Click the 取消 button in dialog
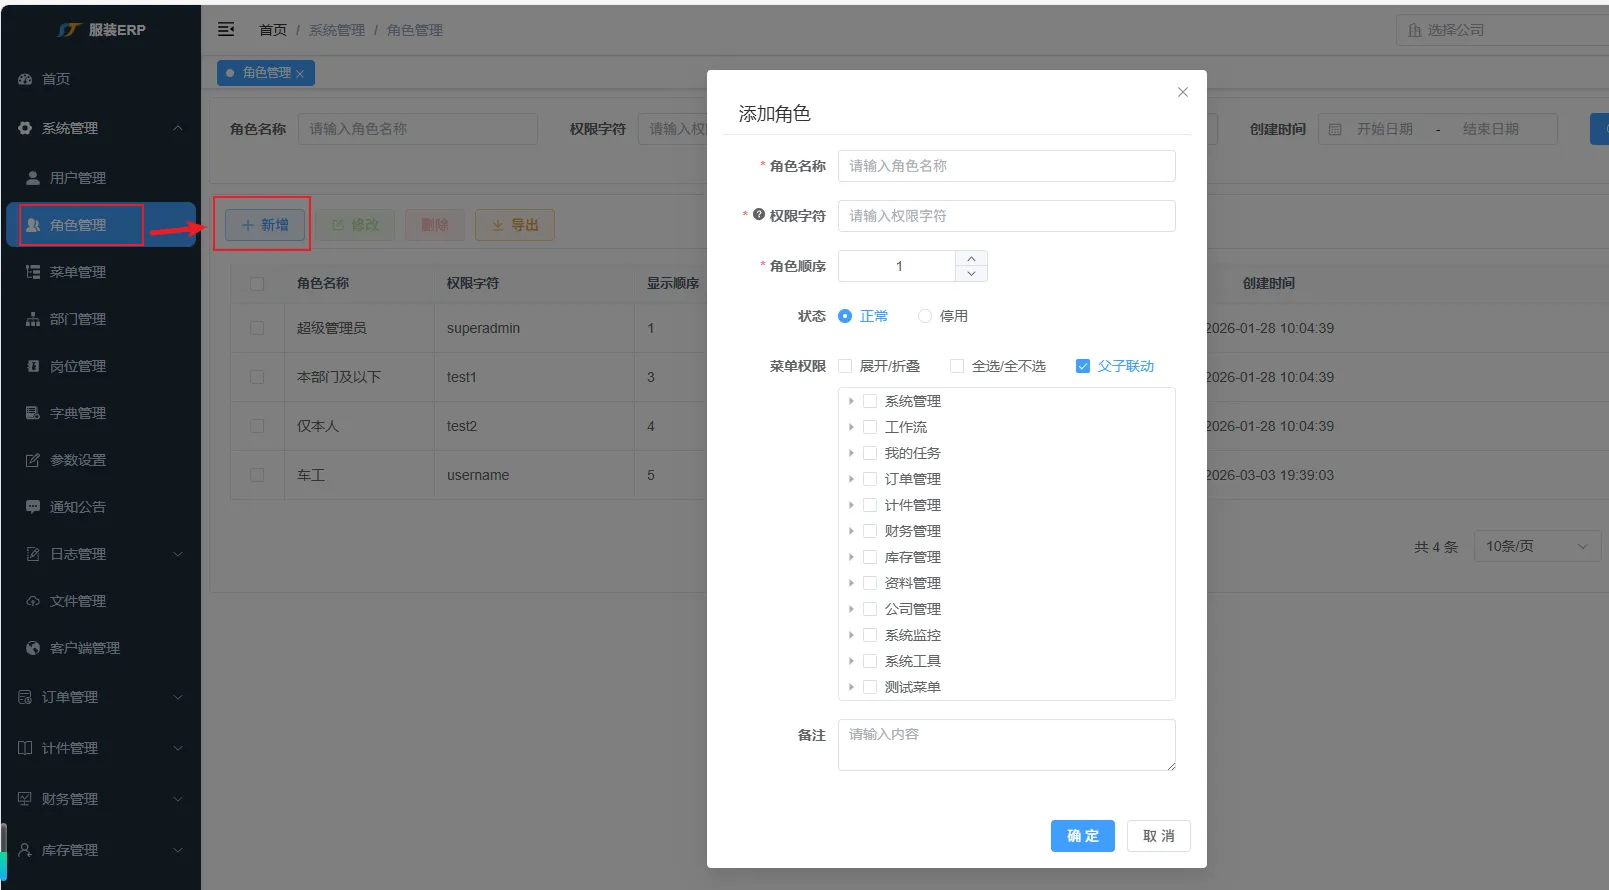This screenshot has width=1609, height=890. [x=1158, y=836]
